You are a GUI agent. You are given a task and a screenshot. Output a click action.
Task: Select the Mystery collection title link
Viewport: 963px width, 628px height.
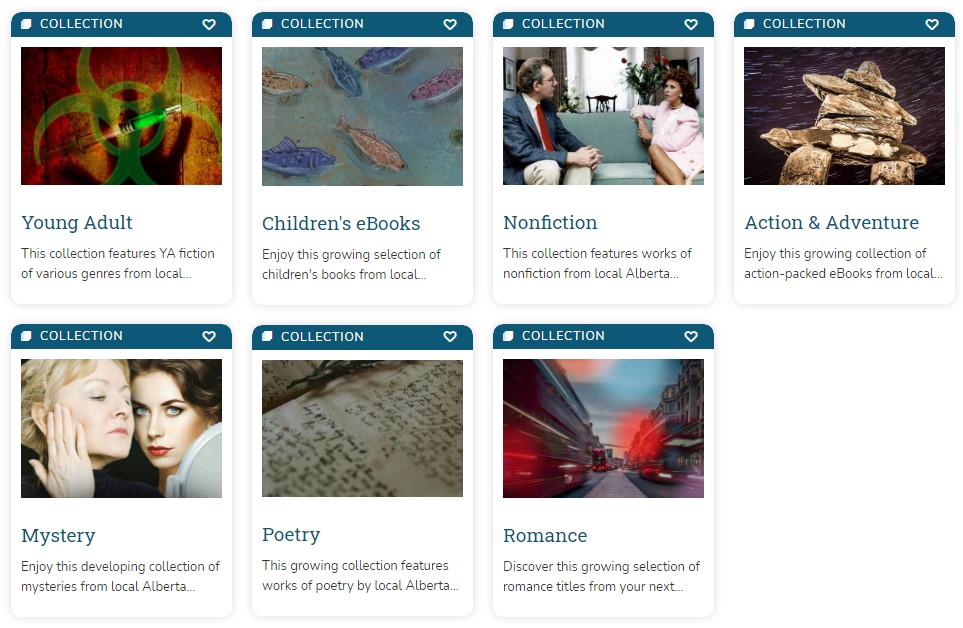pyautogui.click(x=58, y=536)
